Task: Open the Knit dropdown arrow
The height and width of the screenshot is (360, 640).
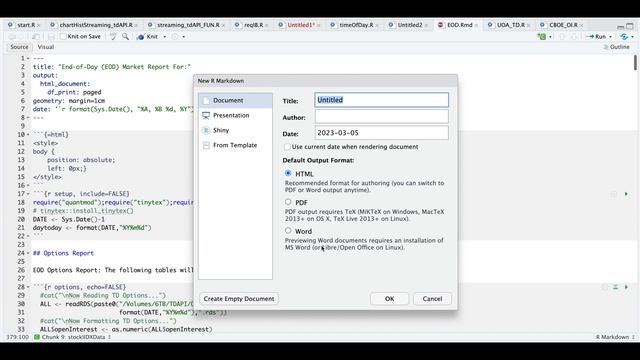Action: [164, 37]
